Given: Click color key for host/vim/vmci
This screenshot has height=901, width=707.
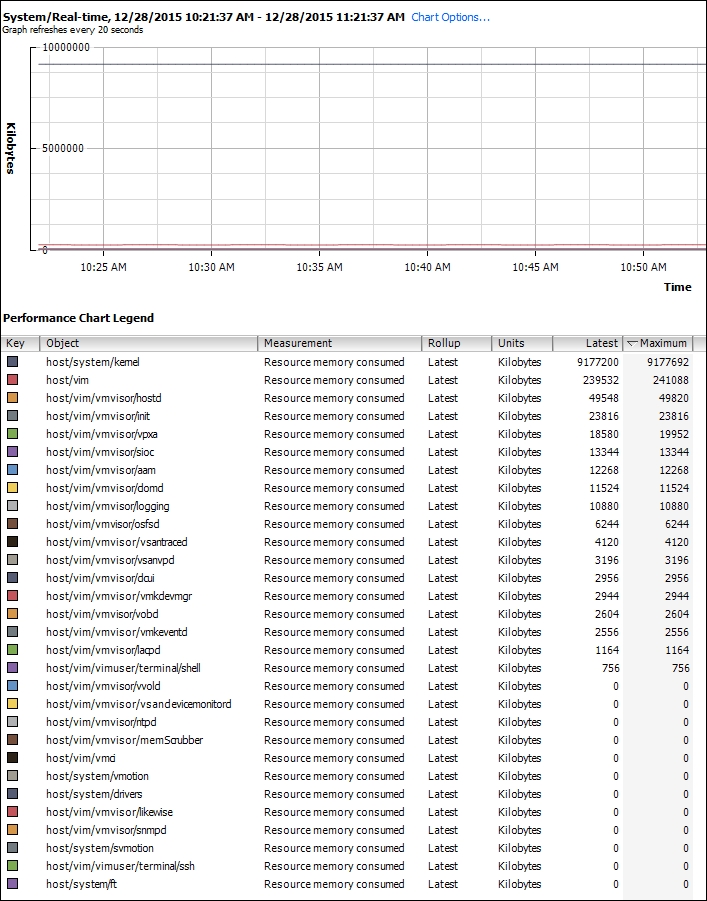Looking at the screenshot, I should click(x=12, y=758).
